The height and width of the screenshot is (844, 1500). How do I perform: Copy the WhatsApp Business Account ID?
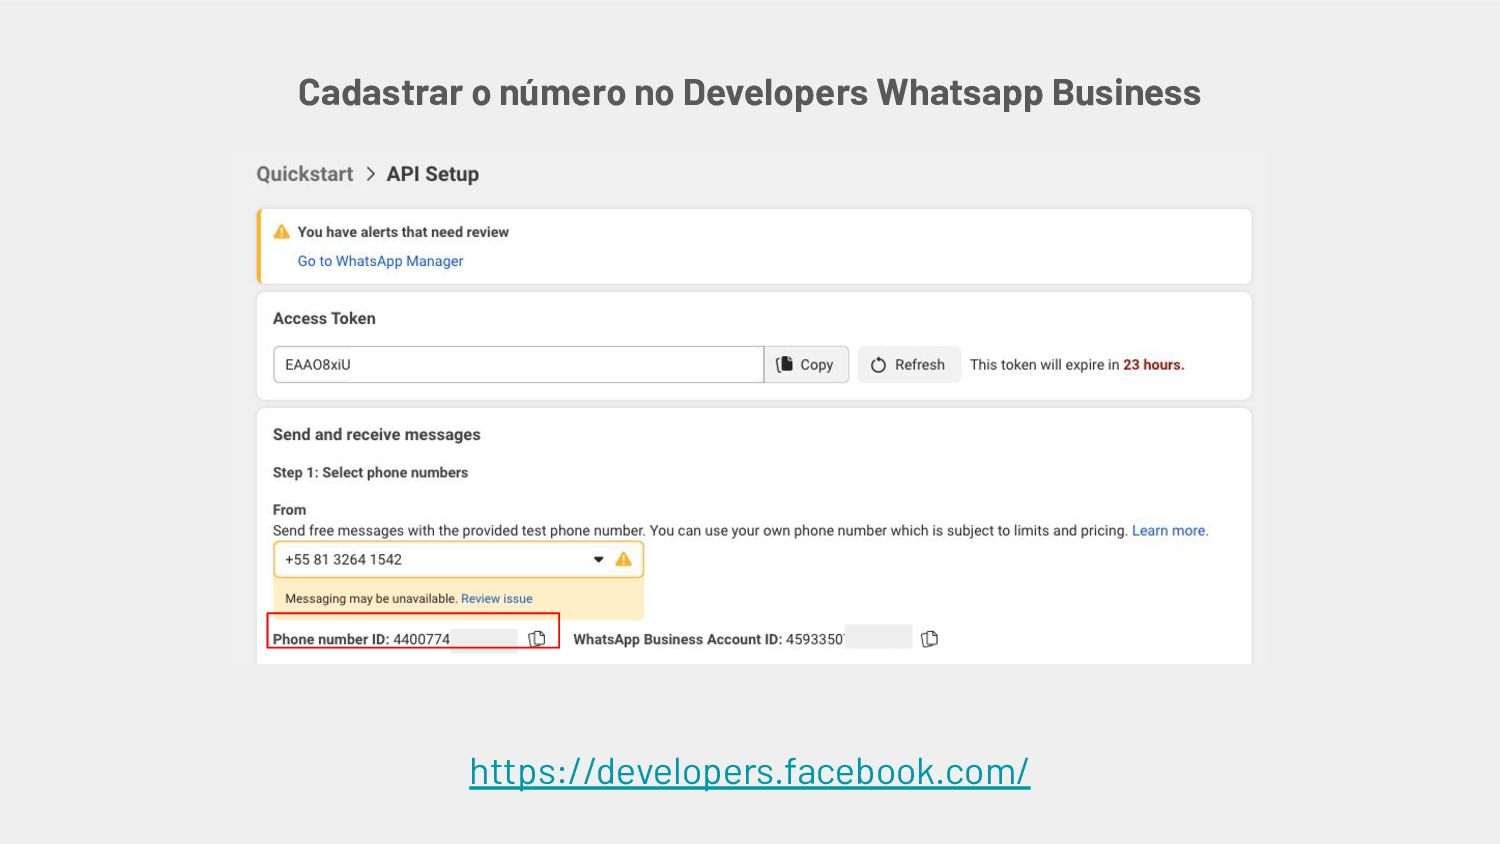(x=929, y=639)
